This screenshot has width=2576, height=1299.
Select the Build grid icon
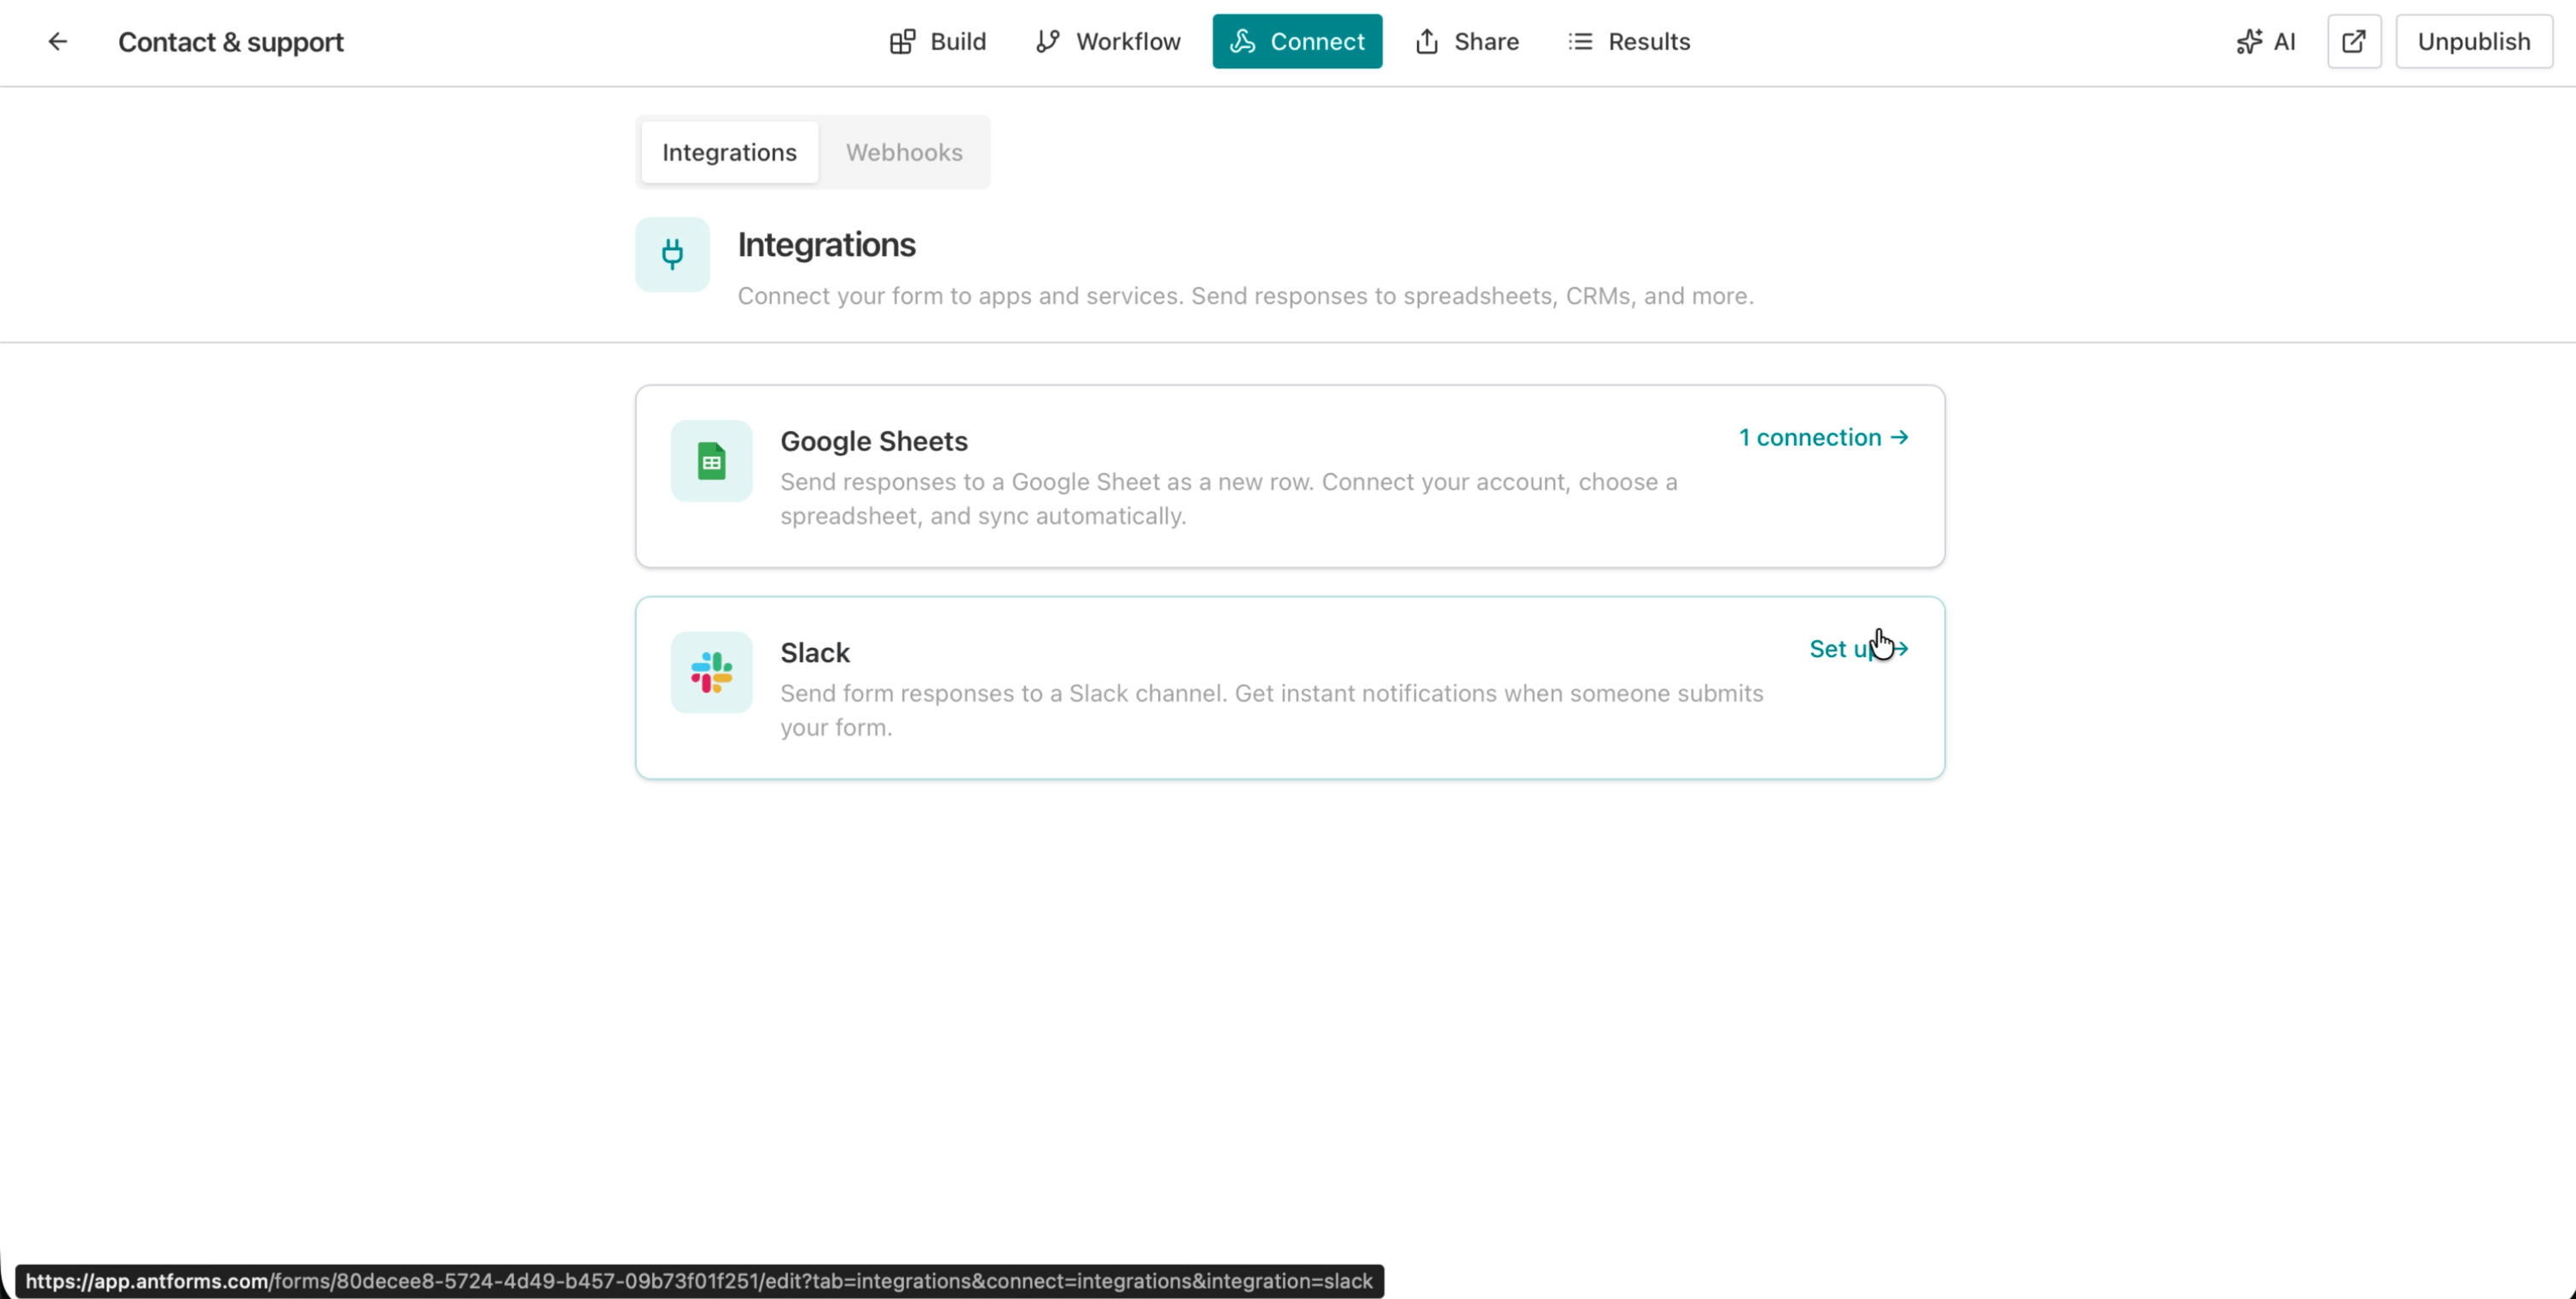(902, 41)
